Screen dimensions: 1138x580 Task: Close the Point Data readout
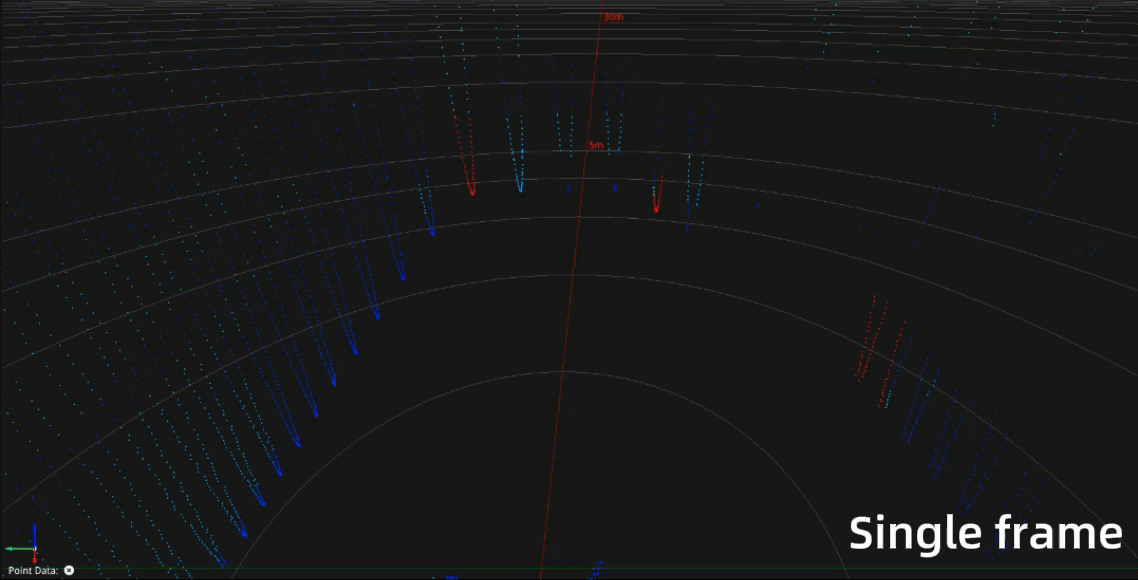tap(69, 571)
